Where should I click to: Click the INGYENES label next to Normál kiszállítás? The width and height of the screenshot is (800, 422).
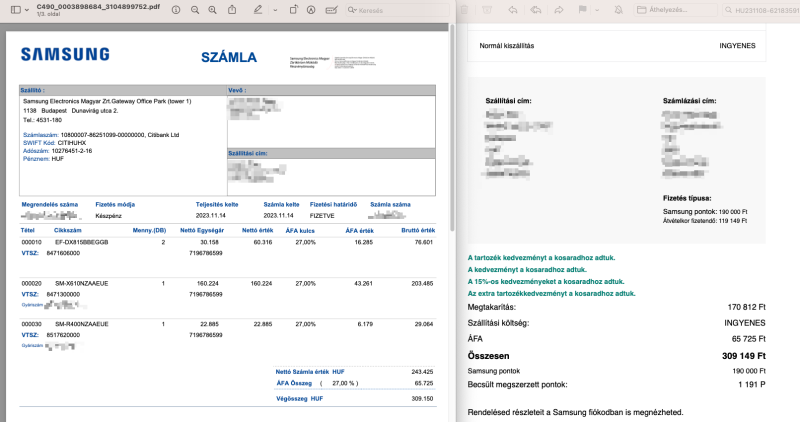[737, 46]
